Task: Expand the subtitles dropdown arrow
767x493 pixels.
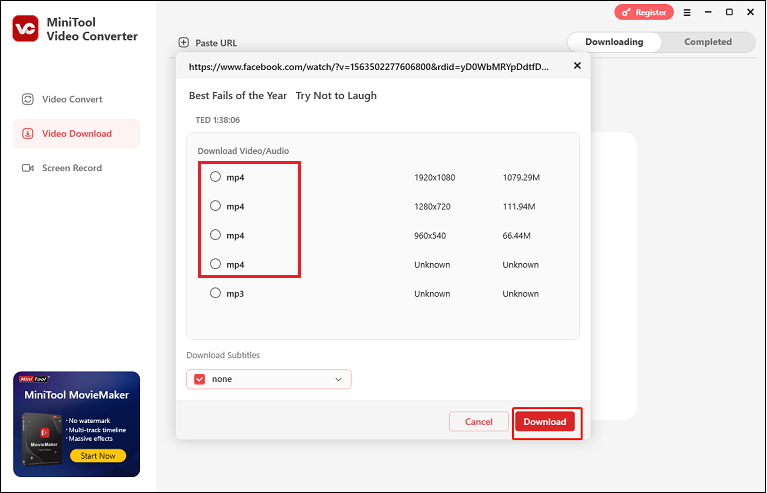Action: (x=338, y=380)
